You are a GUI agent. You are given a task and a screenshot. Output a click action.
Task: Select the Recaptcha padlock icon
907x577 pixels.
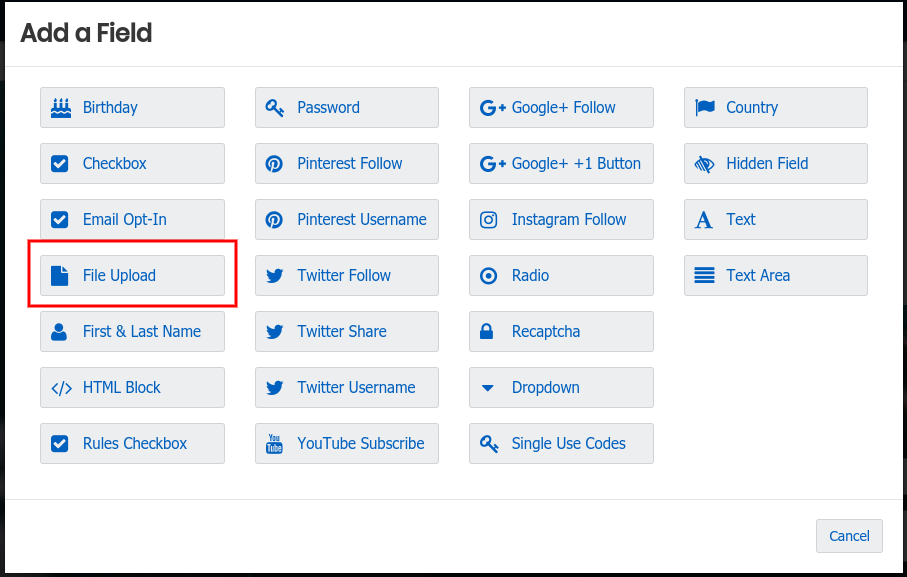(488, 331)
